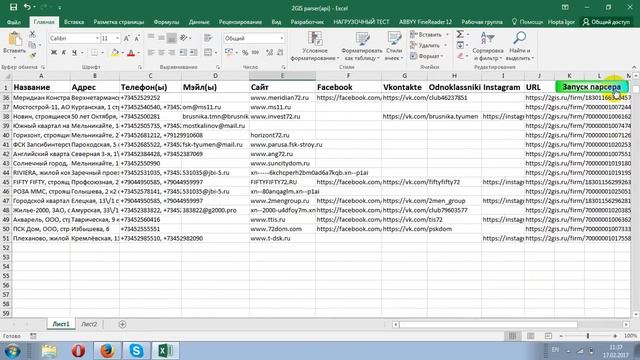The height and width of the screenshot is (360, 640).
Task: Open the cells Format dropdown
Action: pos(427,56)
